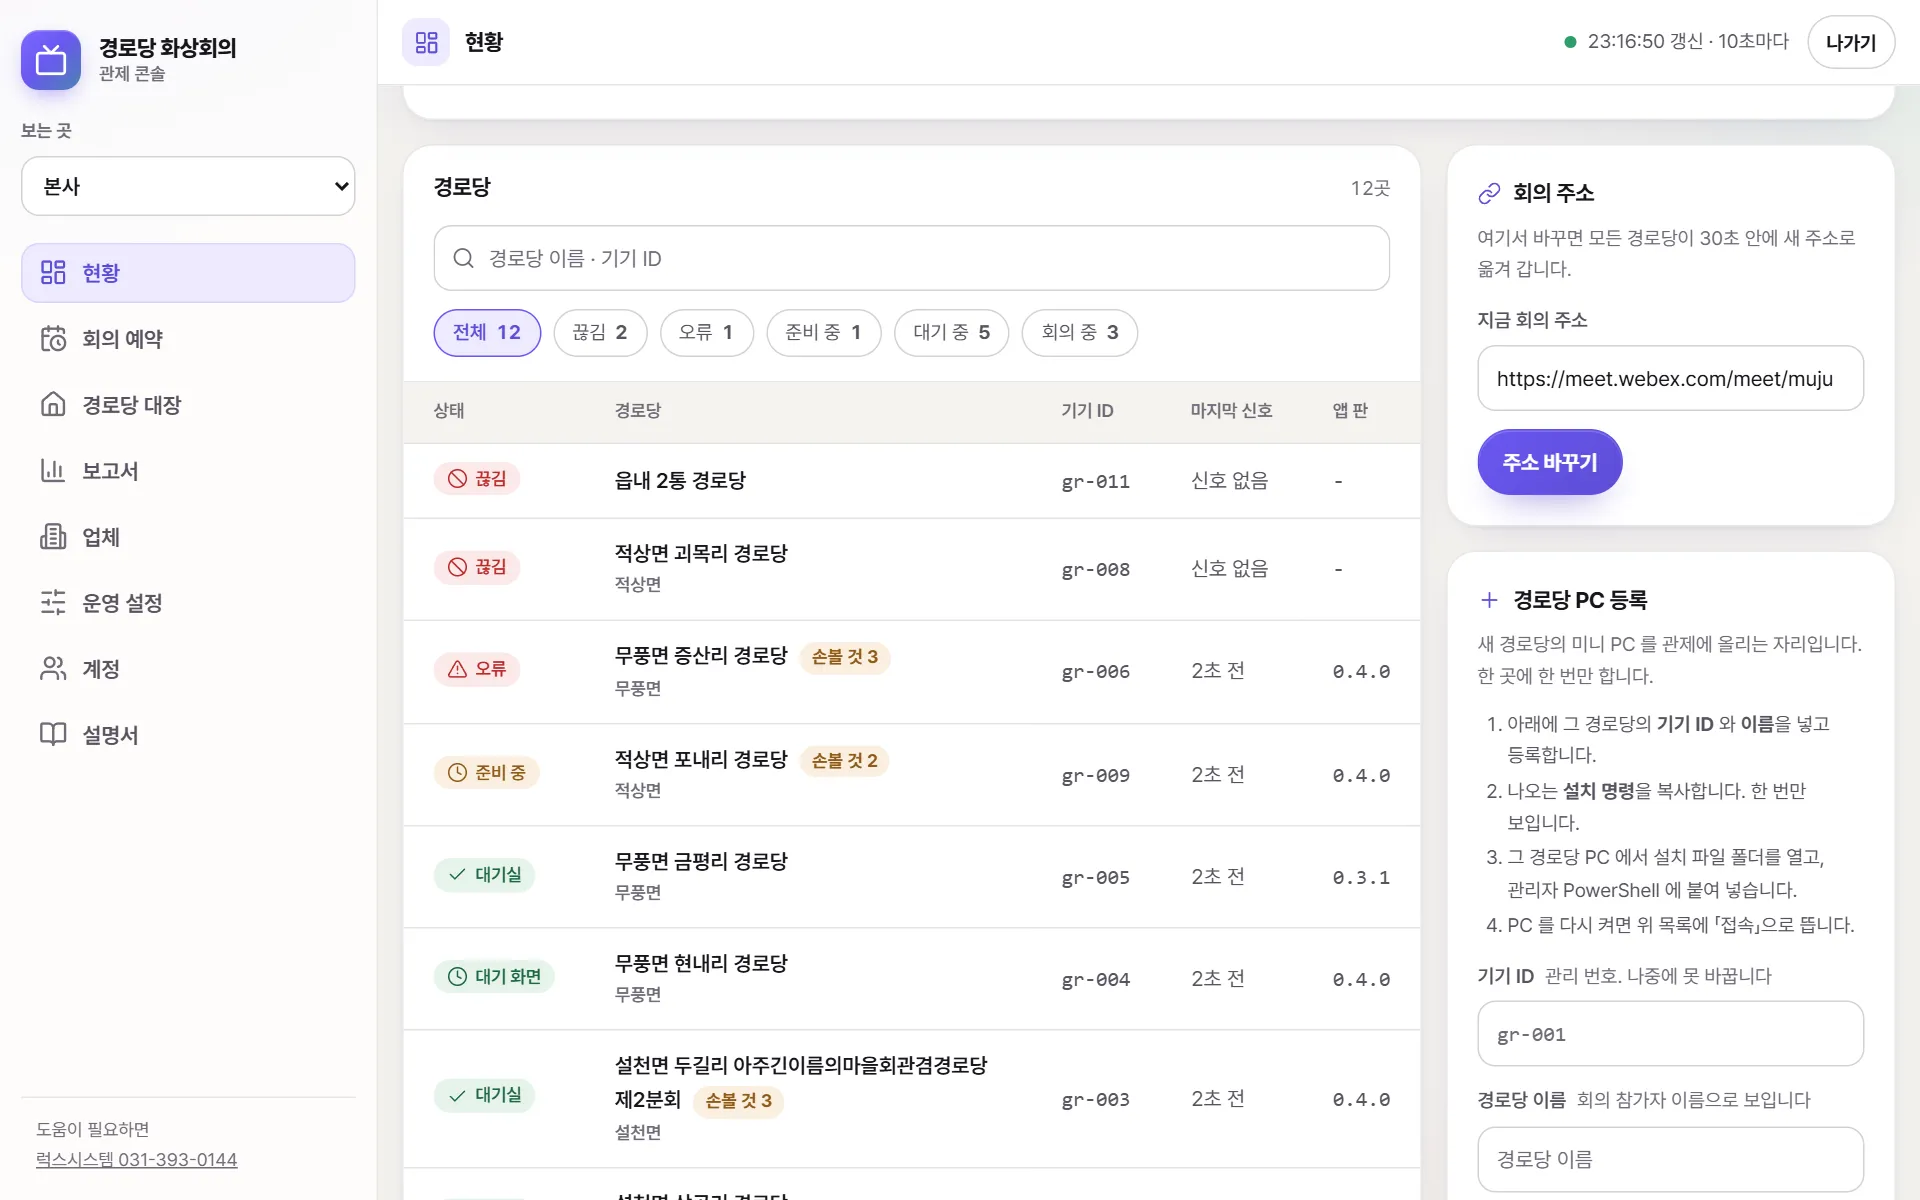The width and height of the screenshot is (1920, 1200).
Task: Open 회의 예약 in the sidebar
Action: click(x=188, y=339)
